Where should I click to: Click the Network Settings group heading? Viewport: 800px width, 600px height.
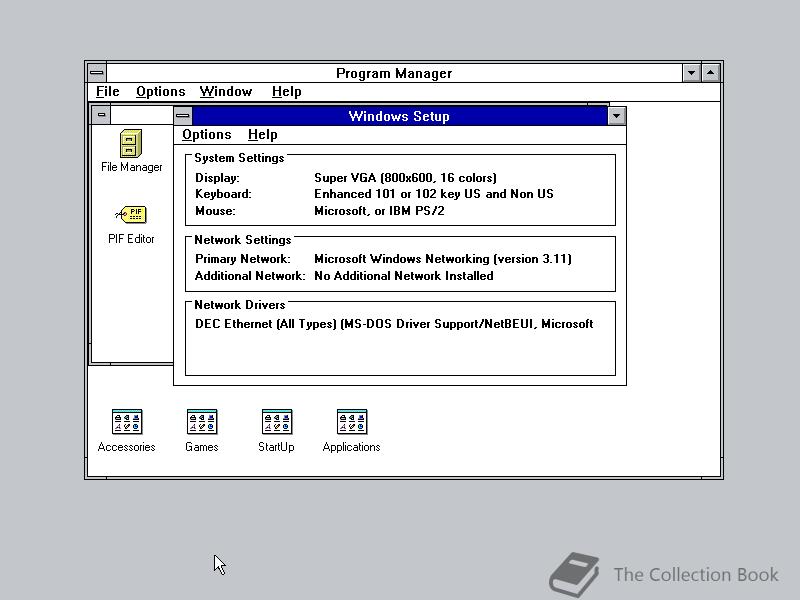coord(243,240)
